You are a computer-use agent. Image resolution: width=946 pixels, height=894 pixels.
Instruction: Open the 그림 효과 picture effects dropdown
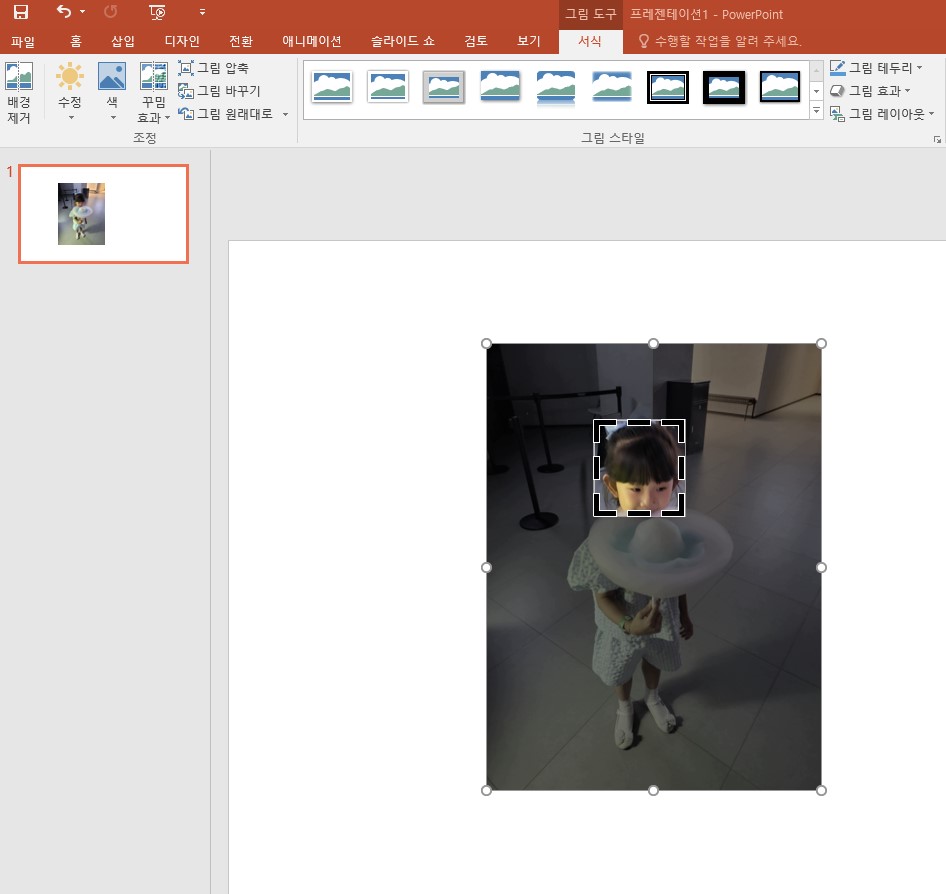point(870,90)
